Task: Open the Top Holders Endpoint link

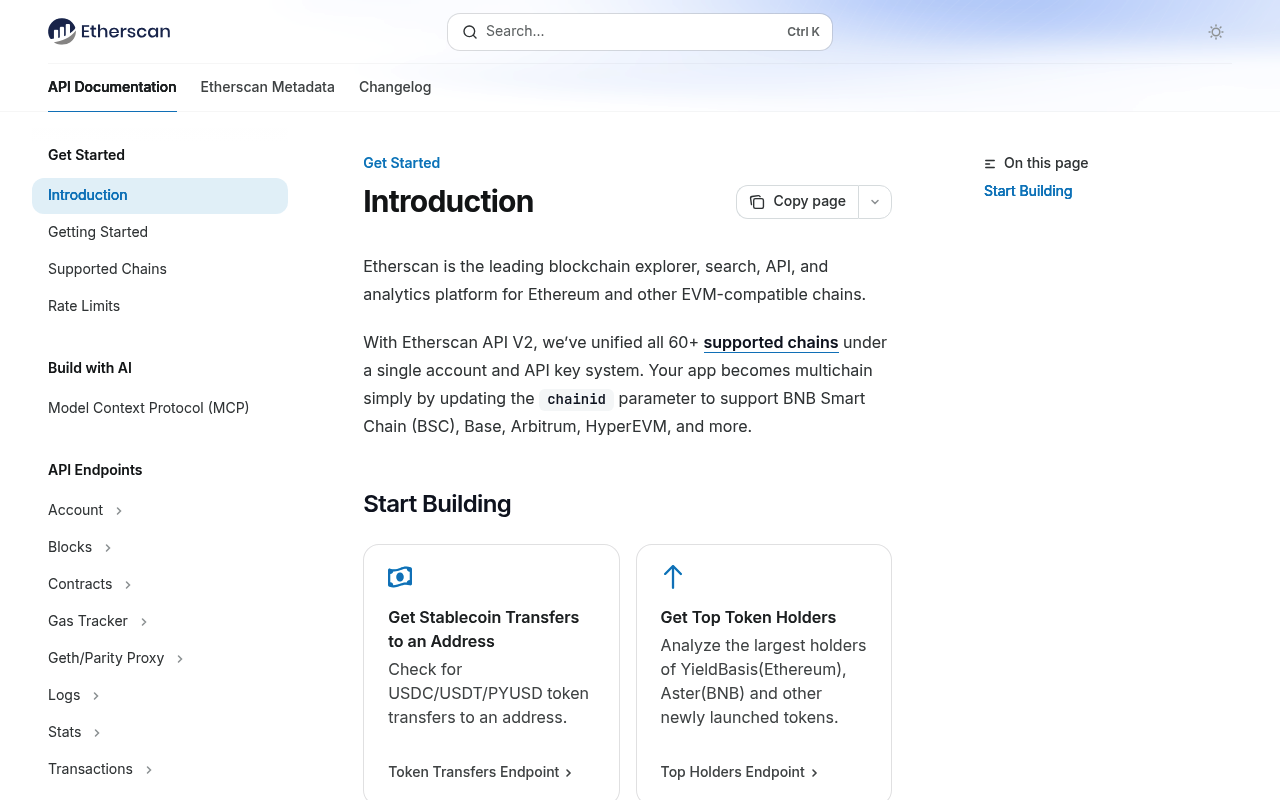Action: pyautogui.click(x=739, y=772)
